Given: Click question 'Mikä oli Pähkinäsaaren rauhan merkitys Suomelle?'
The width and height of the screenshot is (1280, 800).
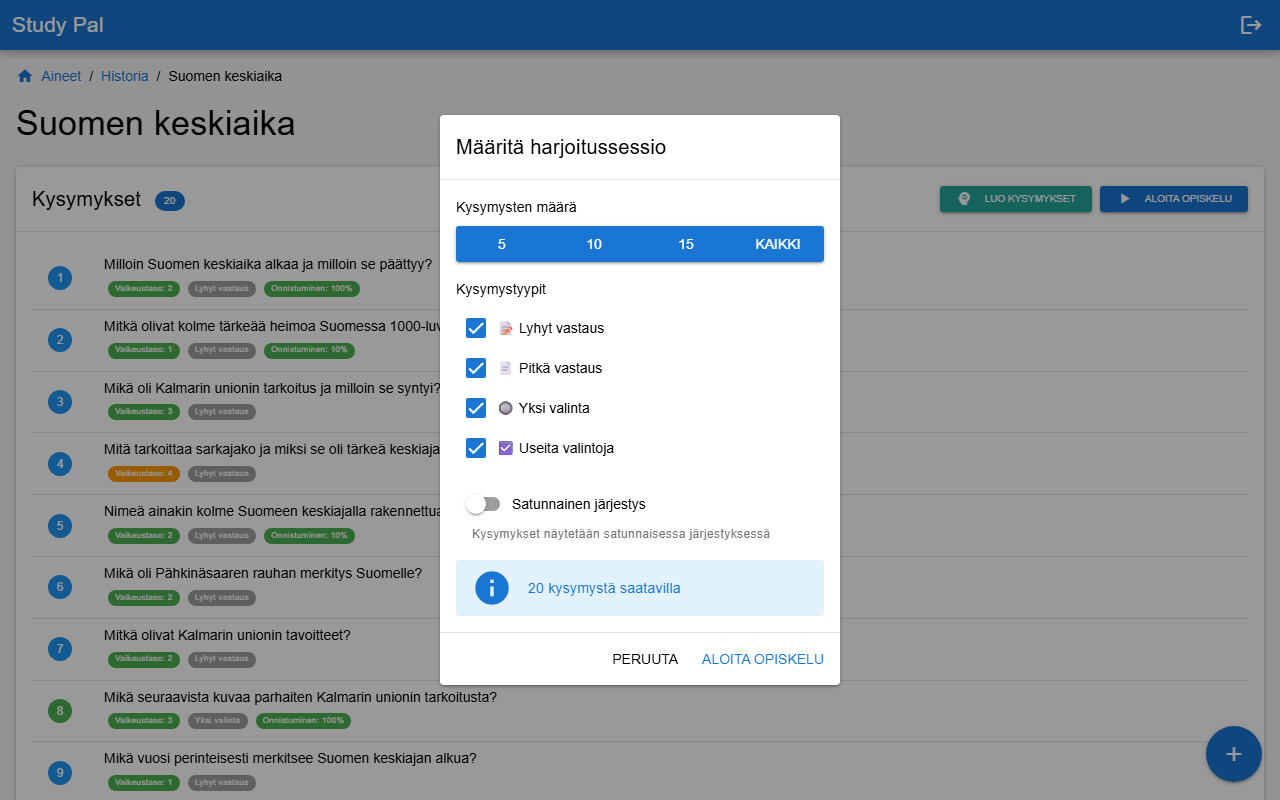Looking at the screenshot, I should point(263,573).
